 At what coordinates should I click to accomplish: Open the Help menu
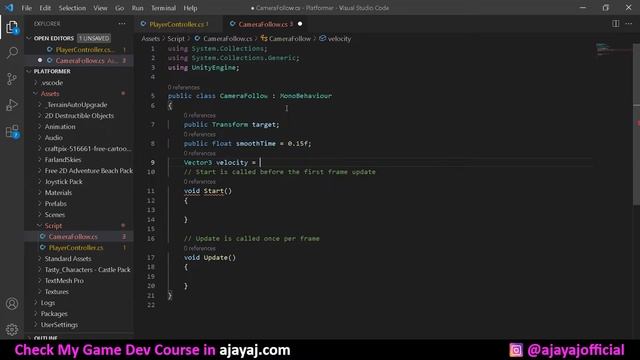coord(190,8)
